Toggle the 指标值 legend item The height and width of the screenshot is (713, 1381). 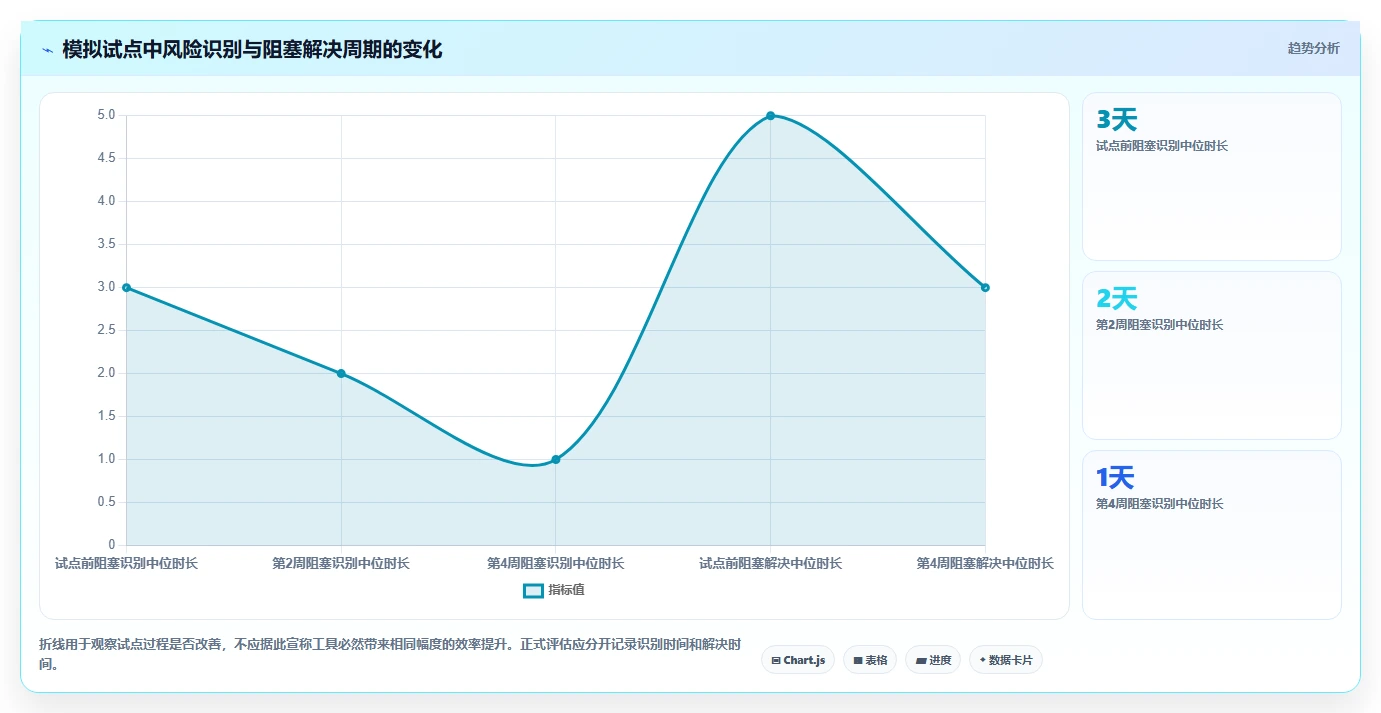[554, 590]
